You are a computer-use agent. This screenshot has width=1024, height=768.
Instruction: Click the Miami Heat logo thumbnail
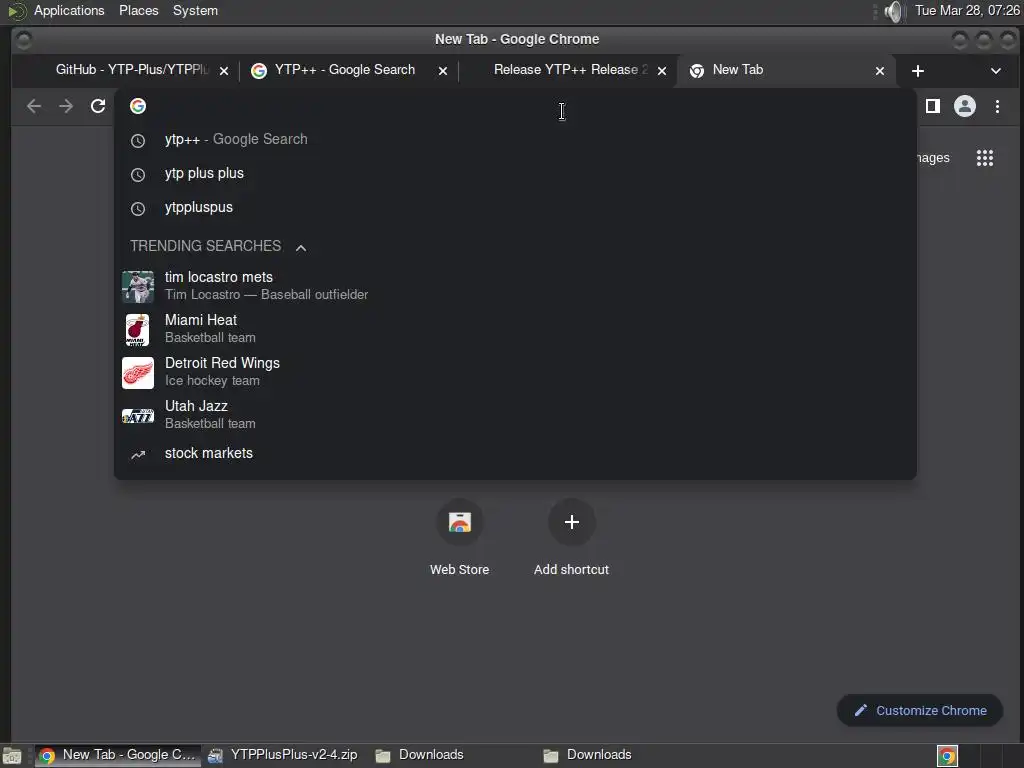coord(138,330)
